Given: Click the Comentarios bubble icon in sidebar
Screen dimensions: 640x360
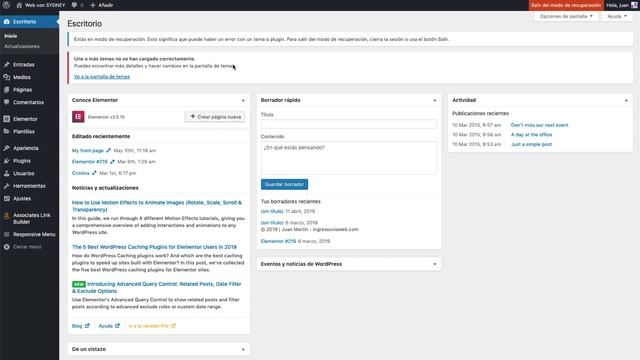Looking at the screenshot, I should click(7, 102).
